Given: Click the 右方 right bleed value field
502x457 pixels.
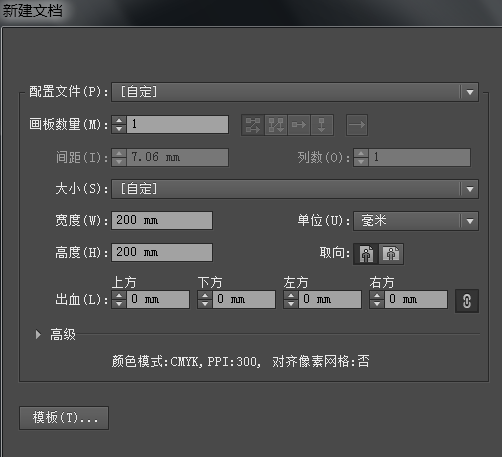Looking at the screenshot, I should point(416,299).
